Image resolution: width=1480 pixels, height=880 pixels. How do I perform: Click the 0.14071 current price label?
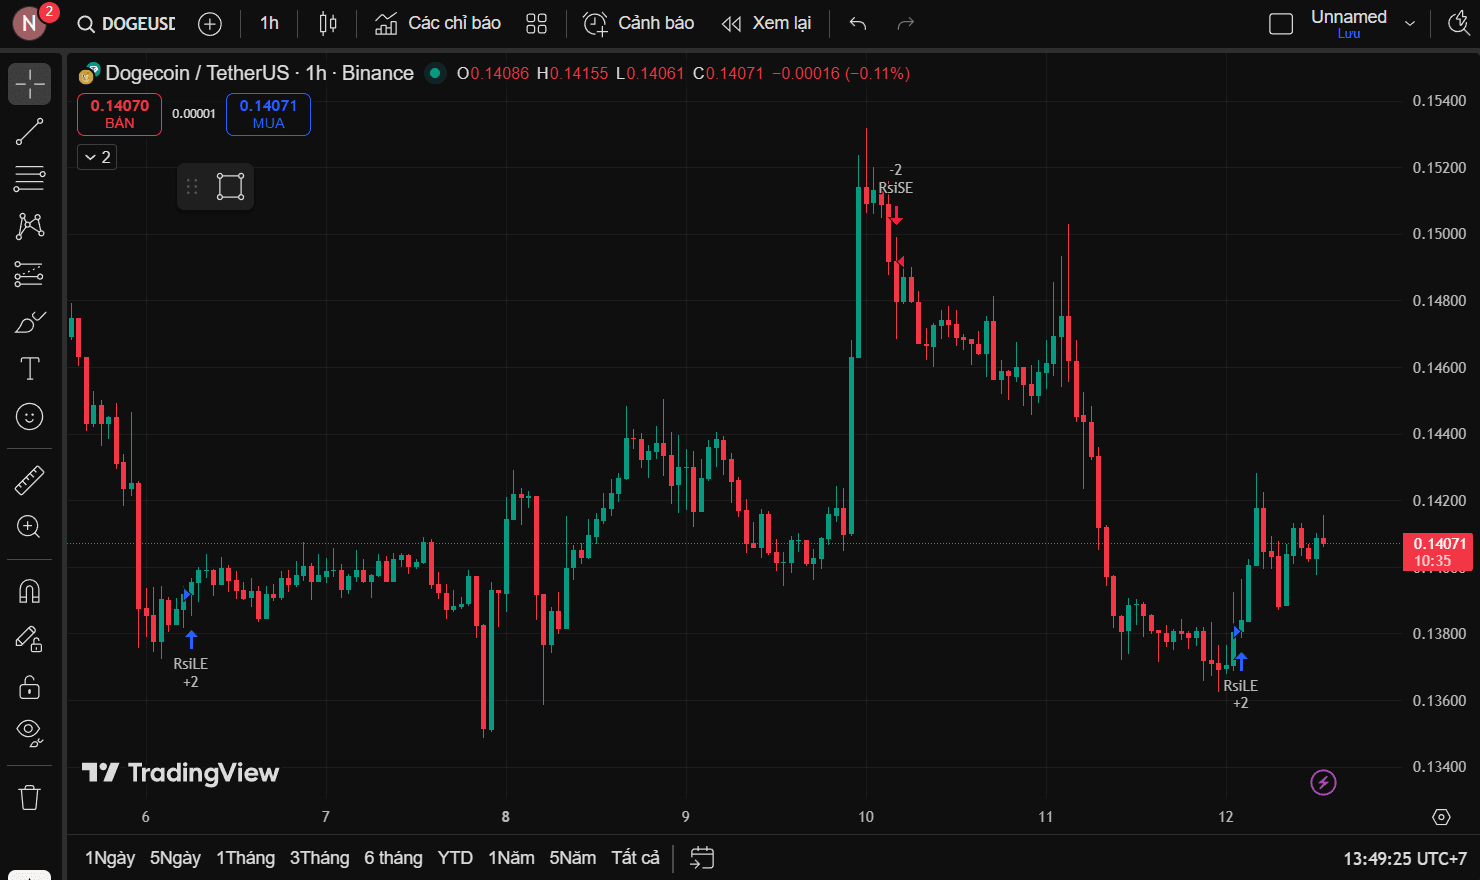pyautogui.click(x=1438, y=552)
